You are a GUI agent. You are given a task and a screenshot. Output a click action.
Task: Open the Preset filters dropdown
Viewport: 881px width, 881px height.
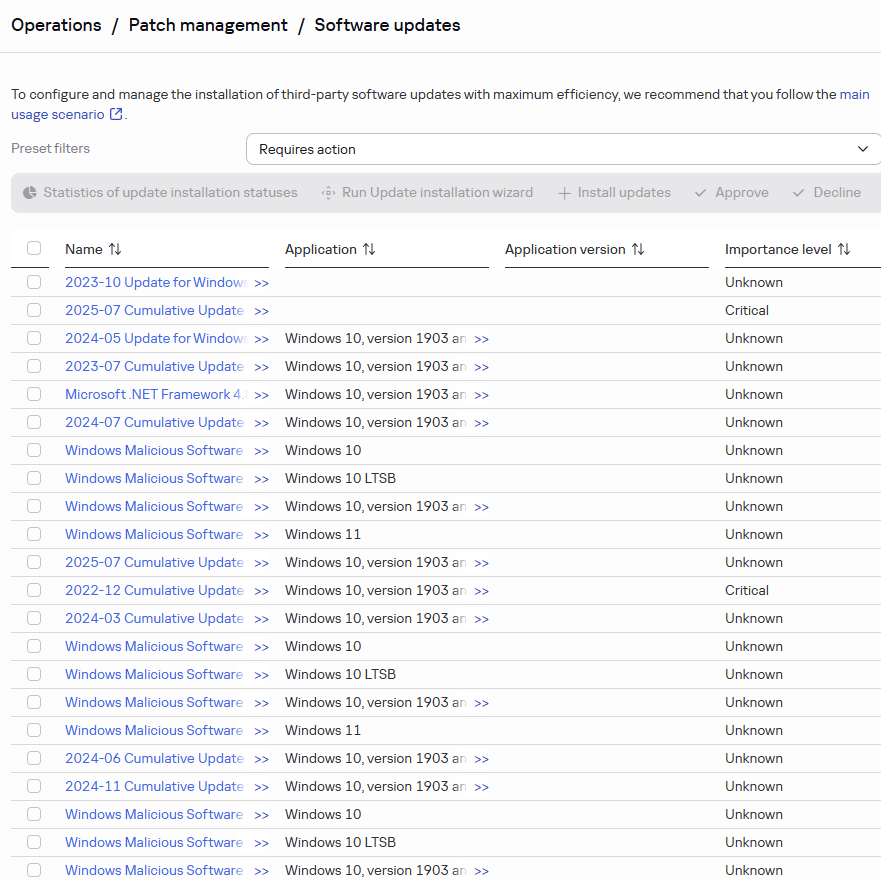coord(563,149)
